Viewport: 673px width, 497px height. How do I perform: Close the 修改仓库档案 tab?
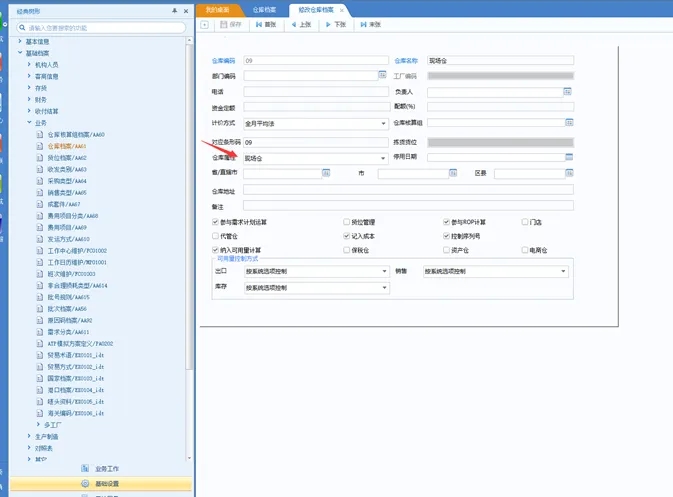(x=342, y=10)
